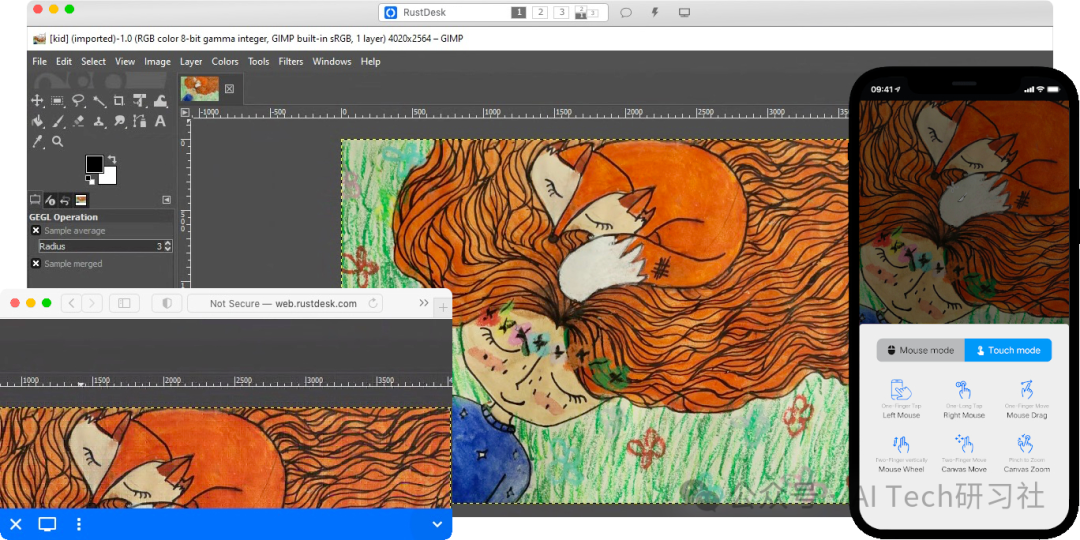This screenshot has height=540, width=1080.
Task: Click the web.rustdesk.com address bar
Action: point(285,303)
